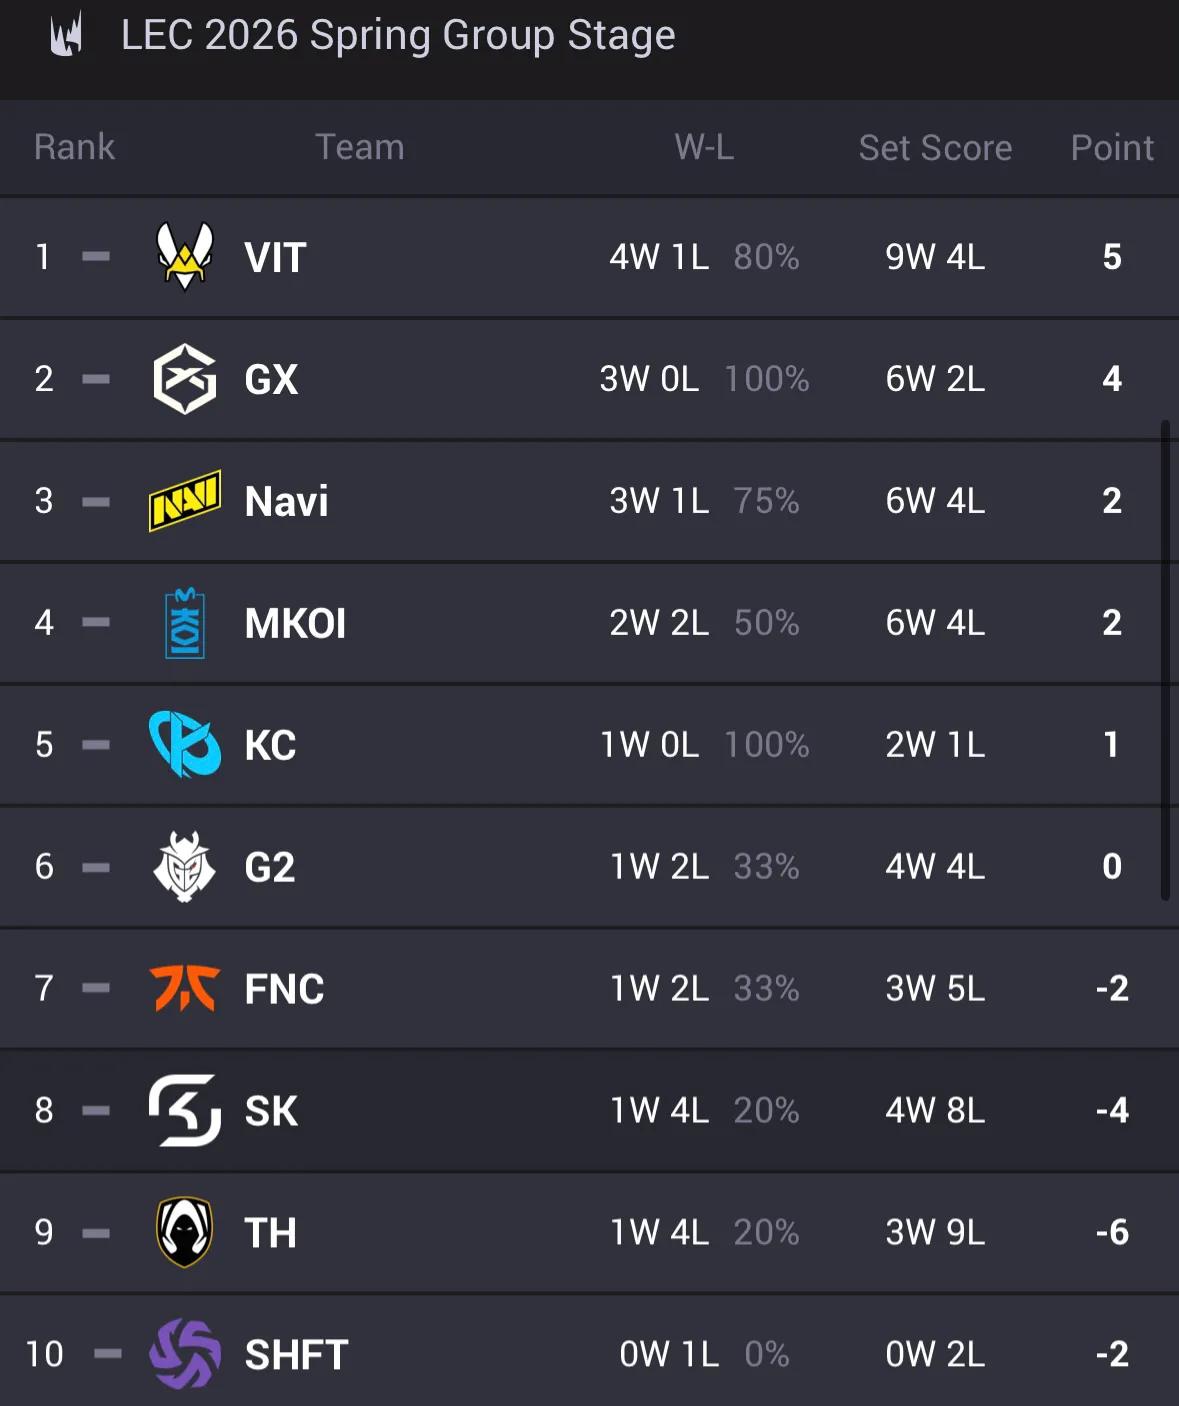The height and width of the screenshot is (1406, 1179).
Task: Select the Karmine Corp team logo
Action: click(185, 744)
